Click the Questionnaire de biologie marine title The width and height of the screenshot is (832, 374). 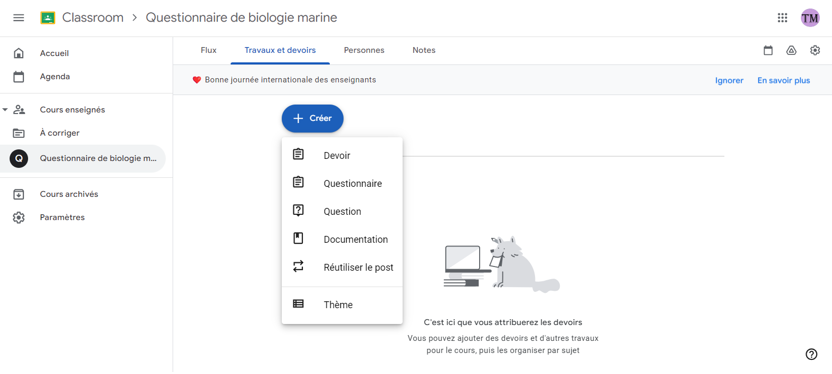(241, 18)
